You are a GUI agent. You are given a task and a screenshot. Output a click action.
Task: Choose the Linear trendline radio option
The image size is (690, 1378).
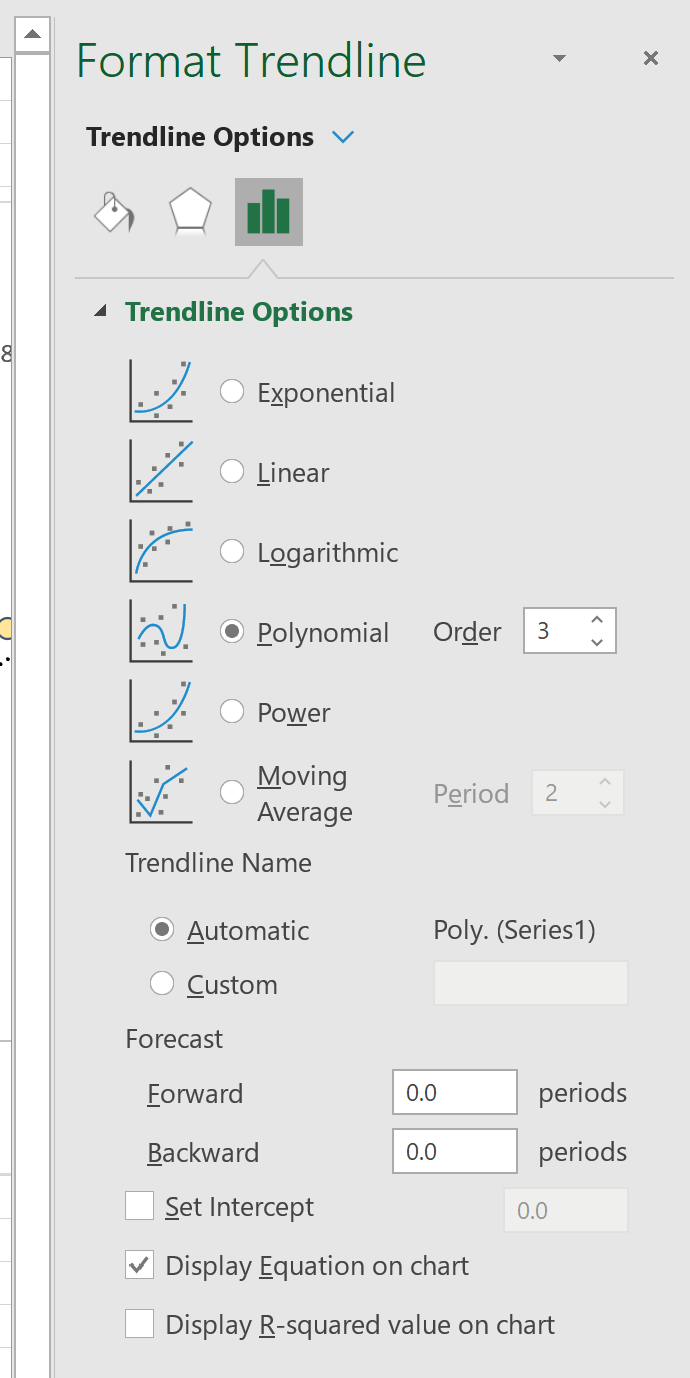pyautogui.click(x=232, y=472)
